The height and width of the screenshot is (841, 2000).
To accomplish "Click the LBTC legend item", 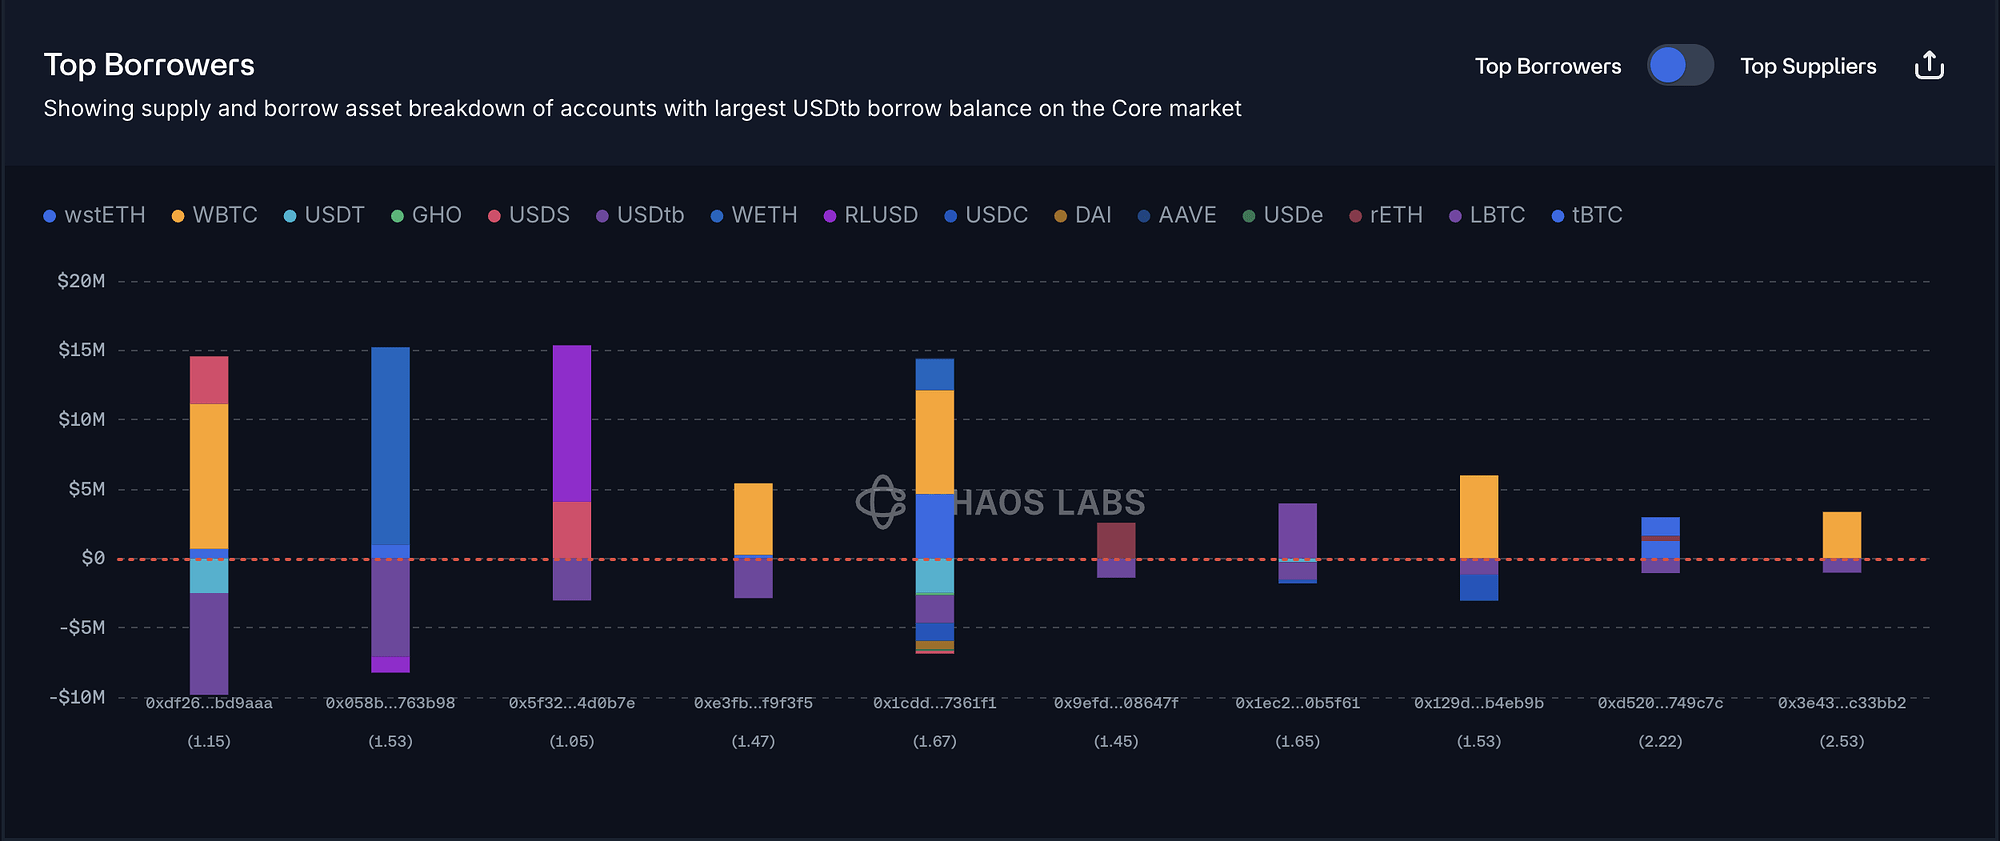I will (1487, 215).
